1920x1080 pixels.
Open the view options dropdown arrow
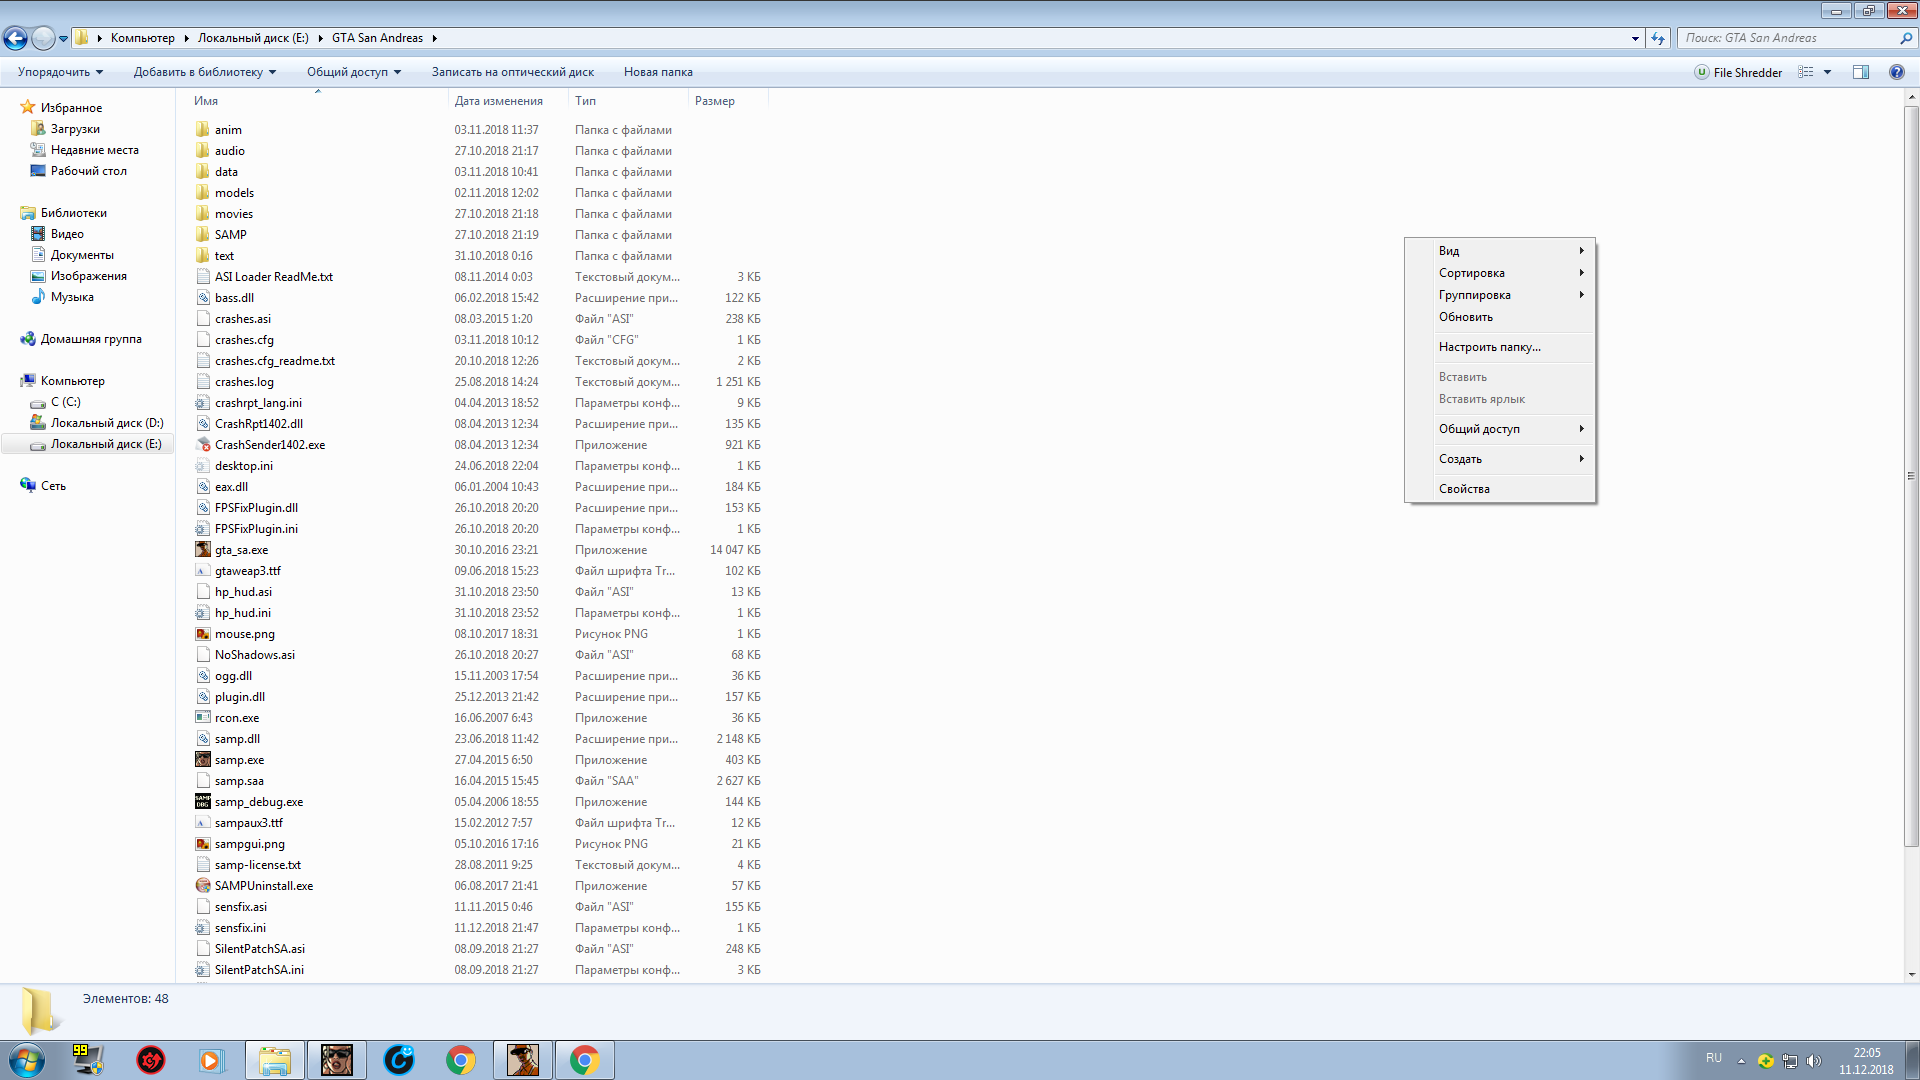point(1827,72)
